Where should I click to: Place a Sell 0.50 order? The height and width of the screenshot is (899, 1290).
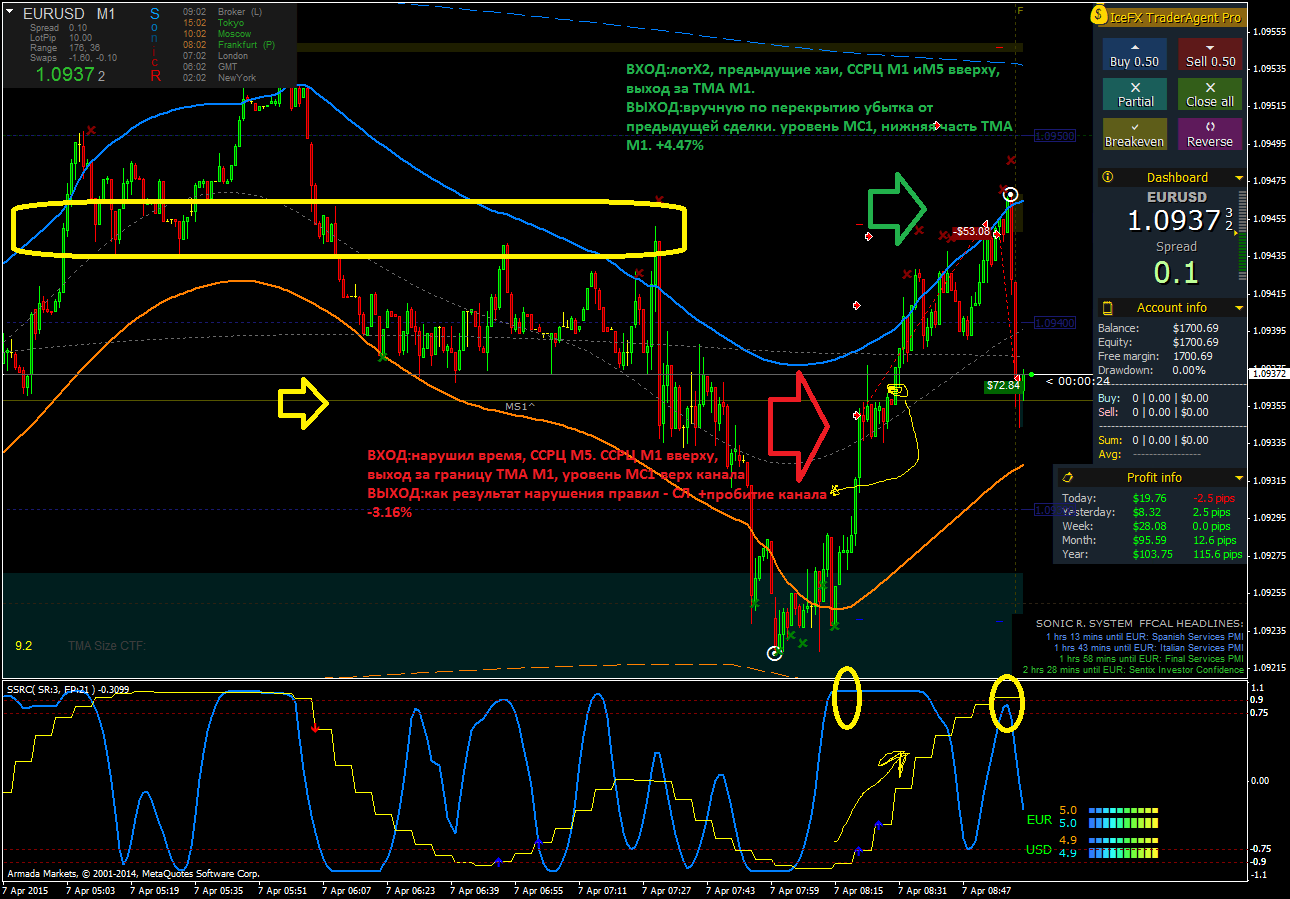(1210, 54)
